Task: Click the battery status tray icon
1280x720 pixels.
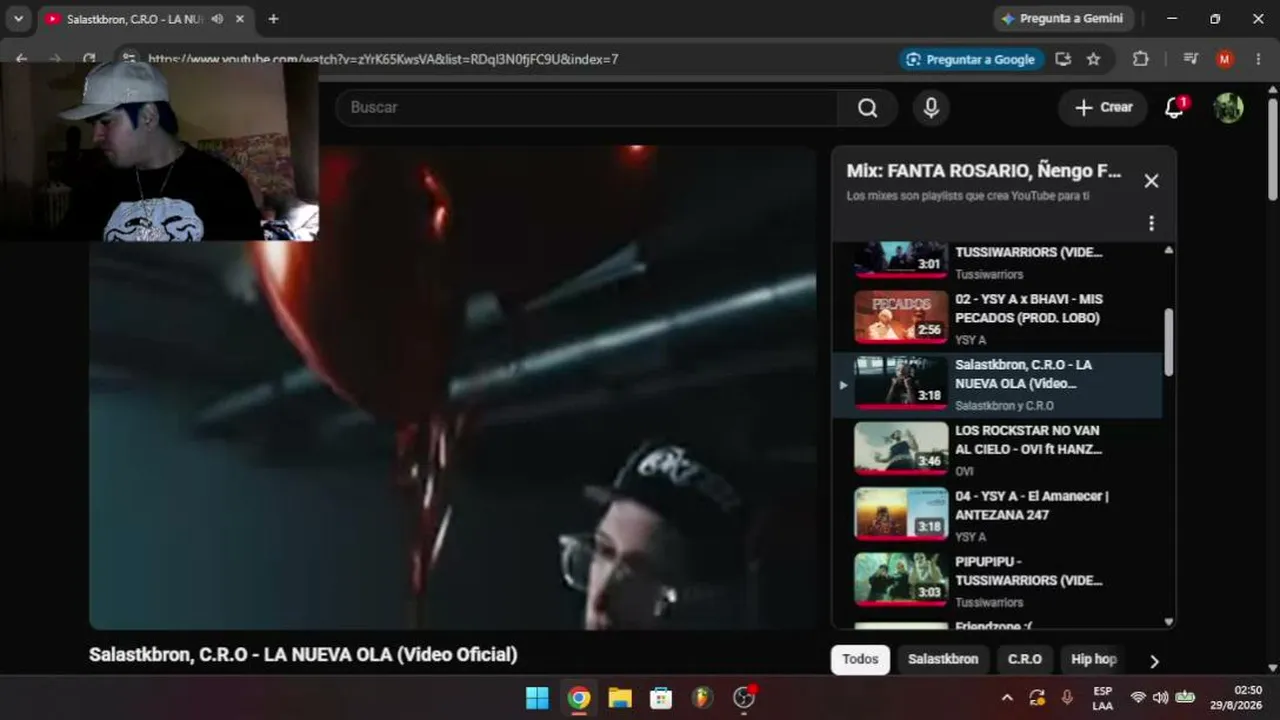Action: tap(1185, 698)
